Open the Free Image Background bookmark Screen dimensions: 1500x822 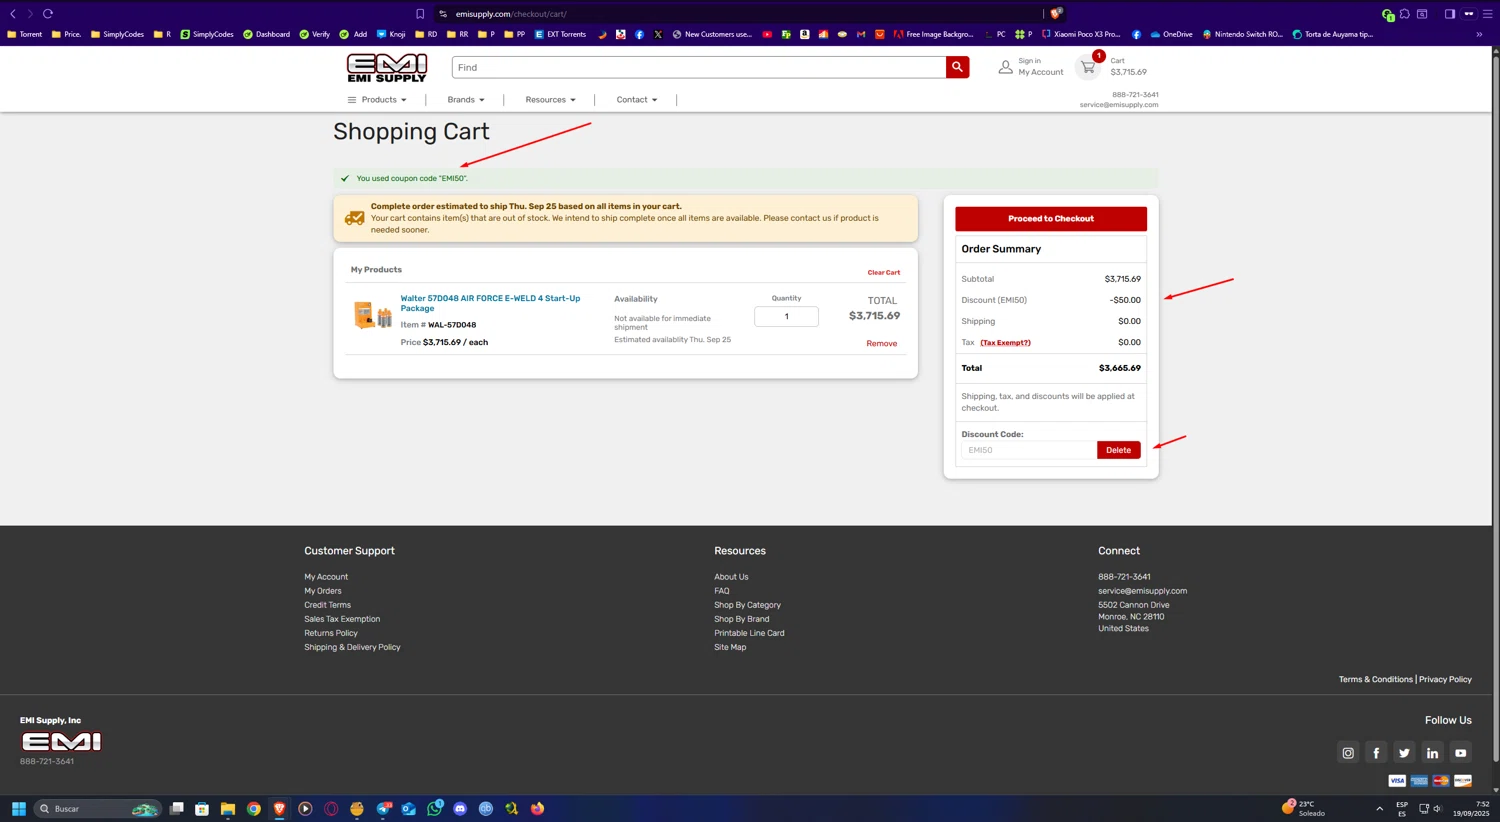click(934, 34)
